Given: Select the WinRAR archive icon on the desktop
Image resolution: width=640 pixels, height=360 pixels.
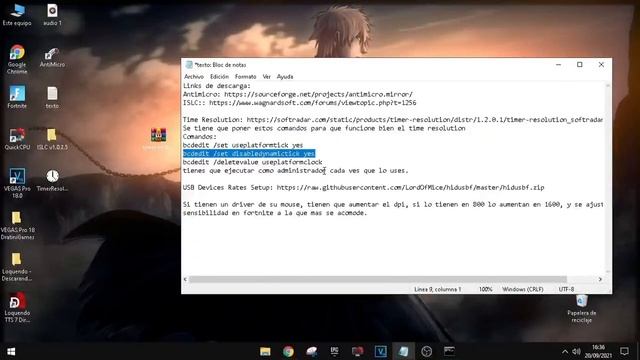Looking at the screenshot, I should [158, 137].
